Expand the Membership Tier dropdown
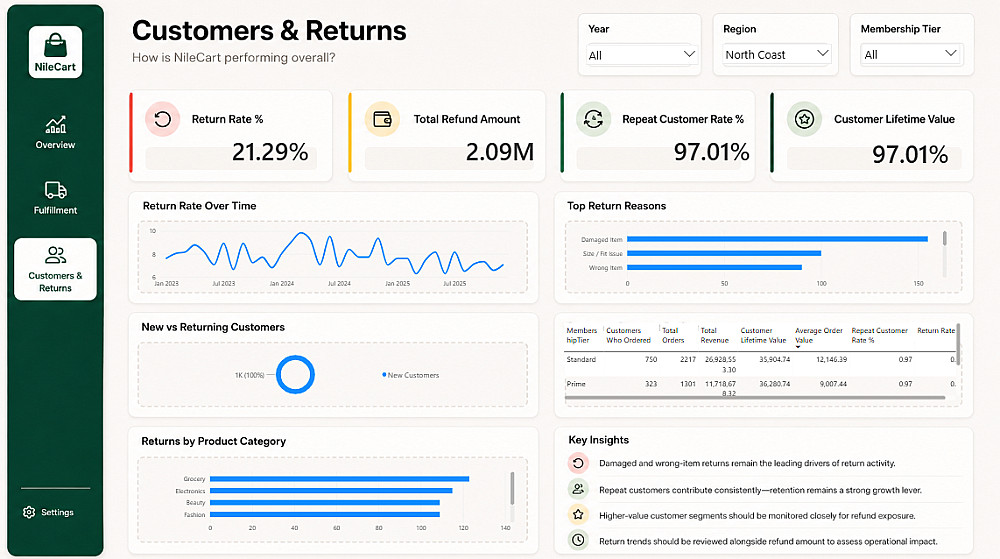Image resolution: width=1000 pixels, height=559 pixels. (x=911, y=54)
